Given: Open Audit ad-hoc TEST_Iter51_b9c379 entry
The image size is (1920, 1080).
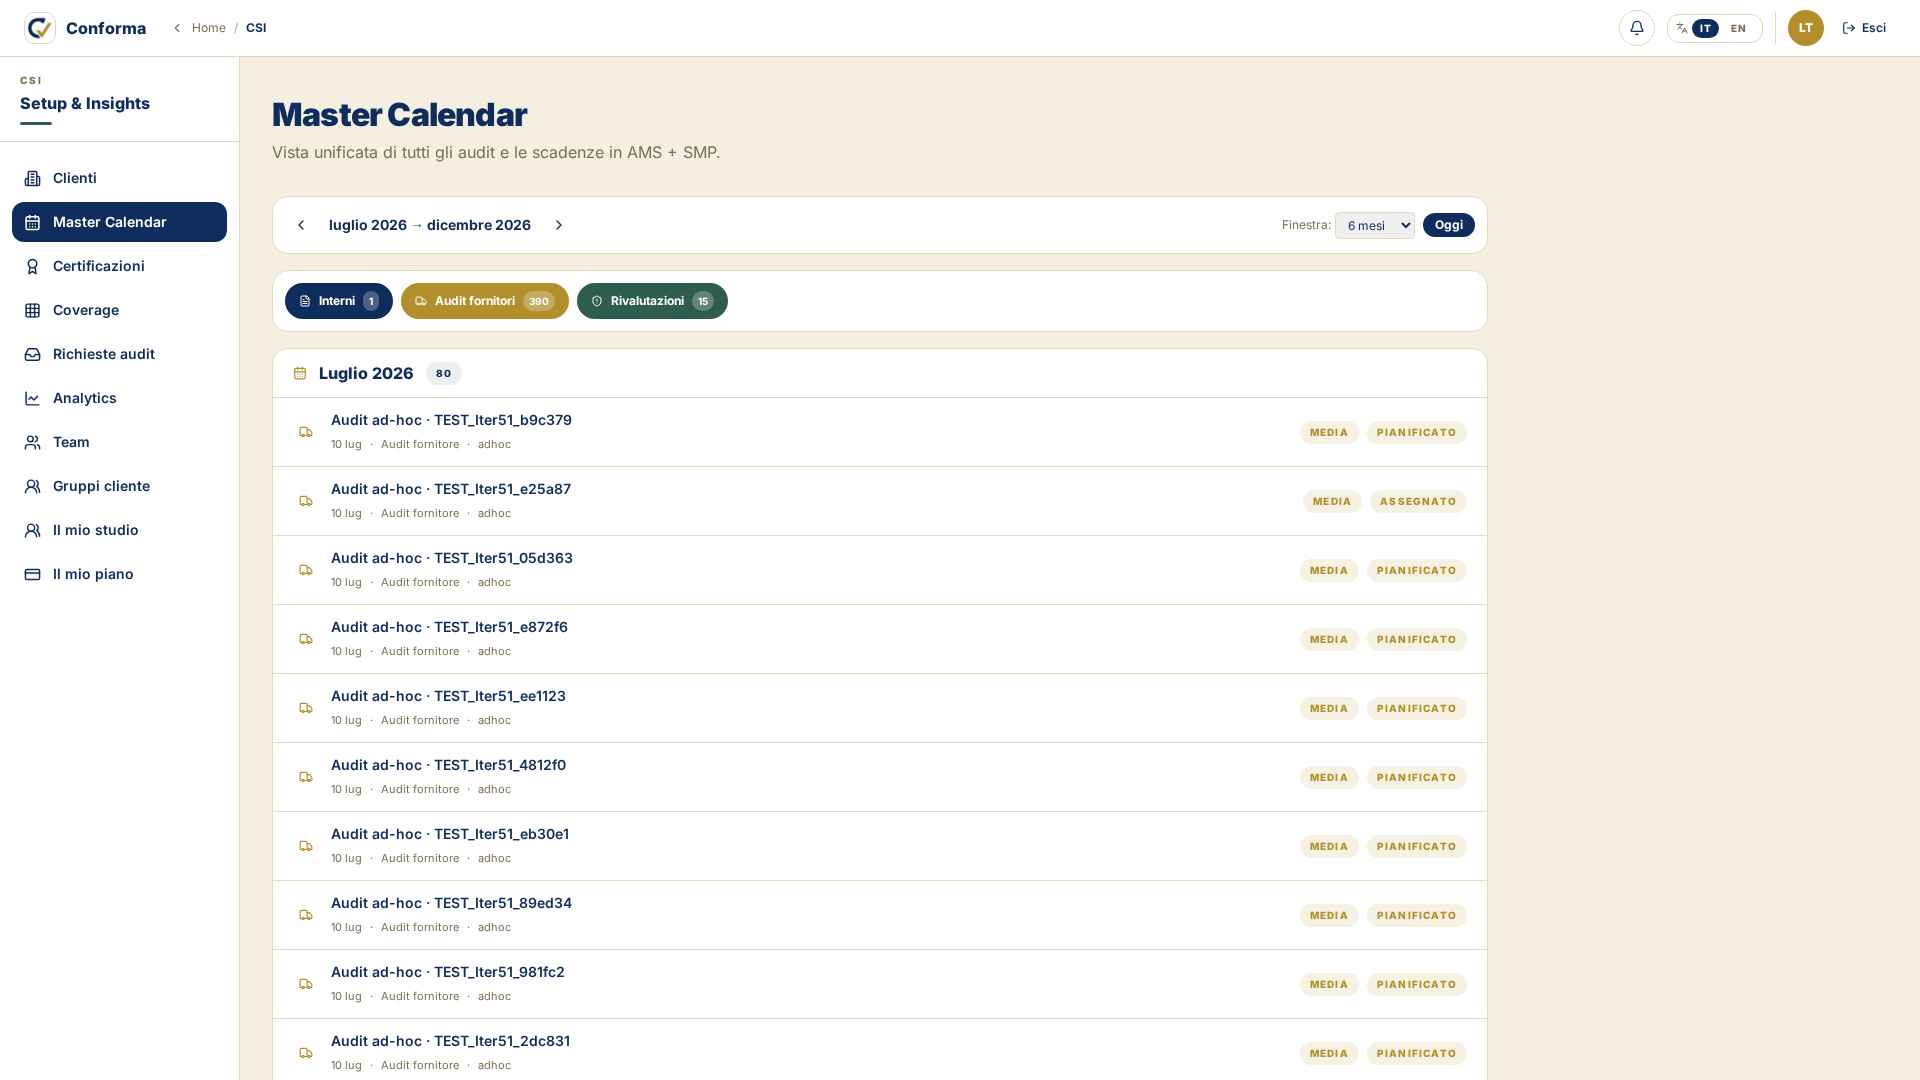Looking at the screenshot, I should coord(880,432).
